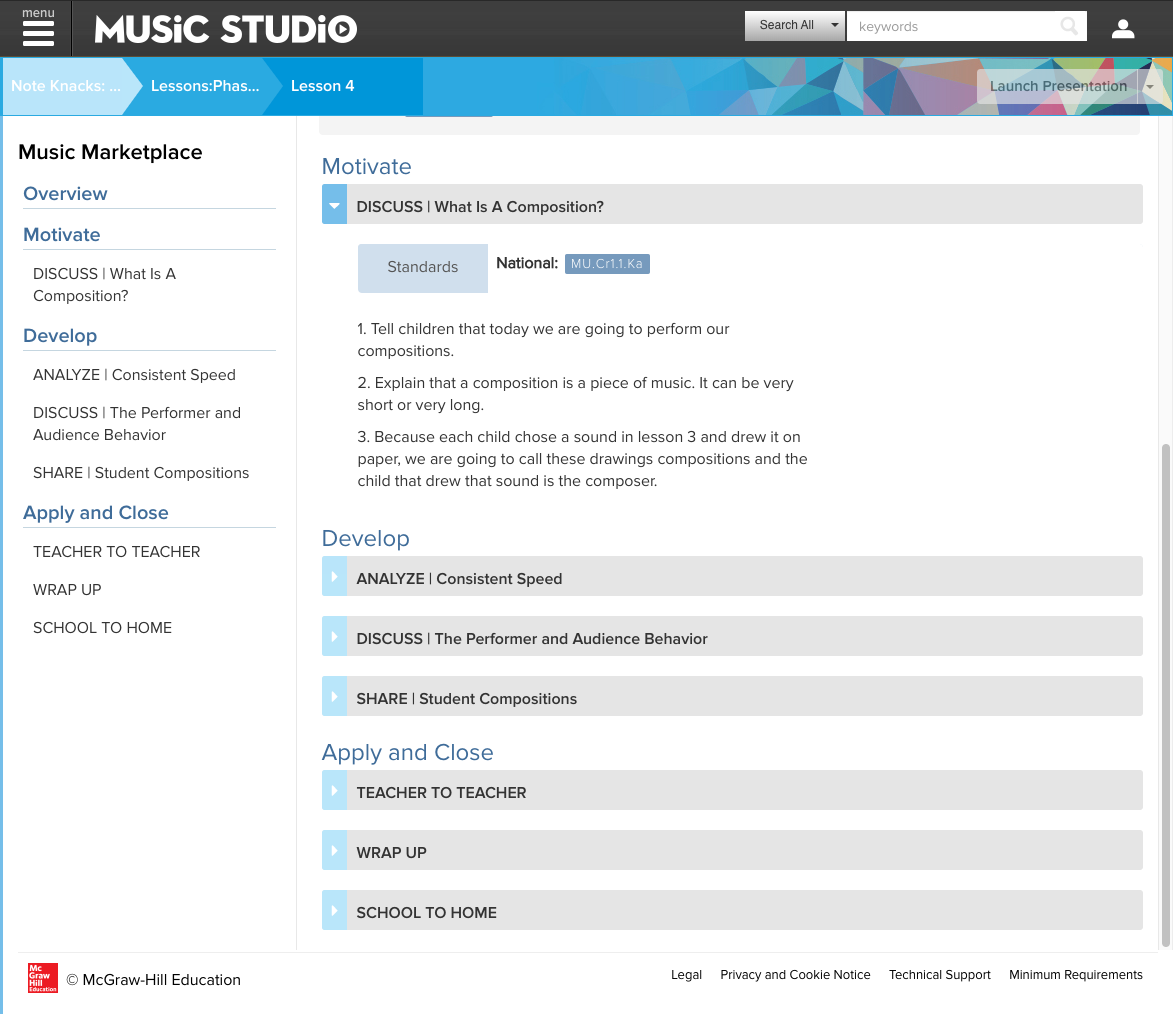
Task: Click the Launch Presentation button
Action: (x=1057, y=87)
